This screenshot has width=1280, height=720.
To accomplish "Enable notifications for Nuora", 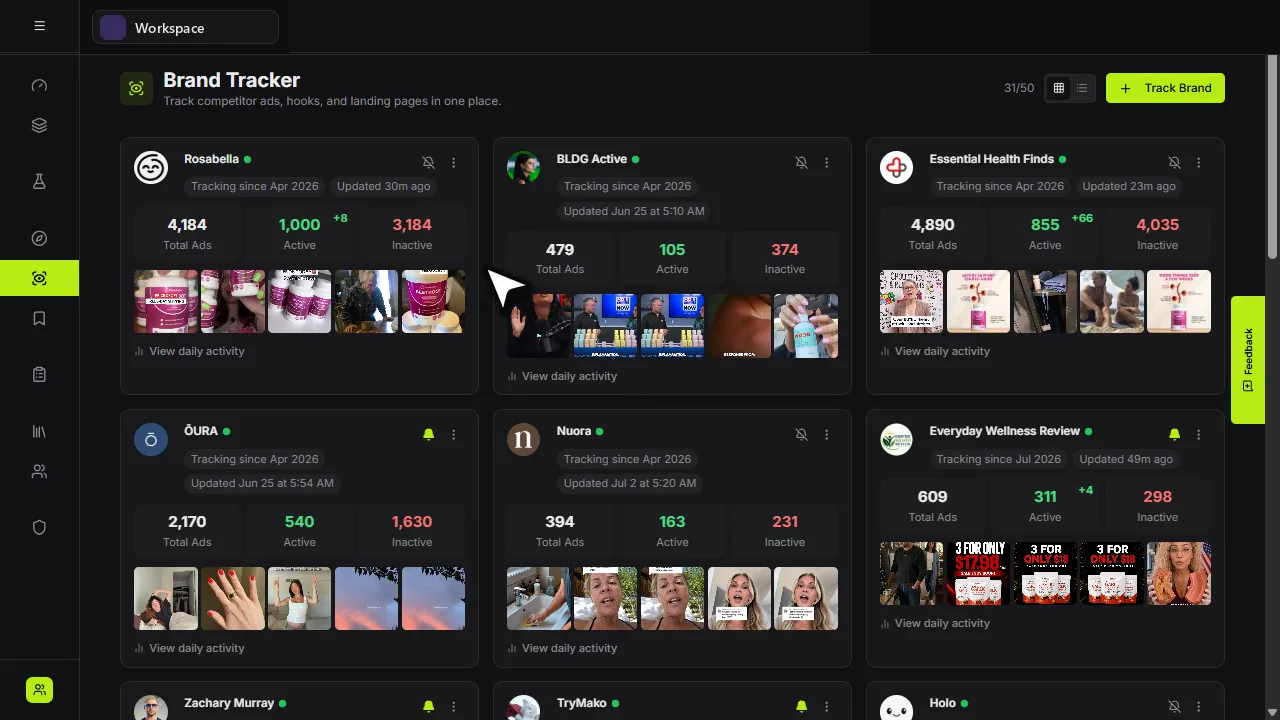I will click(801, 435).
